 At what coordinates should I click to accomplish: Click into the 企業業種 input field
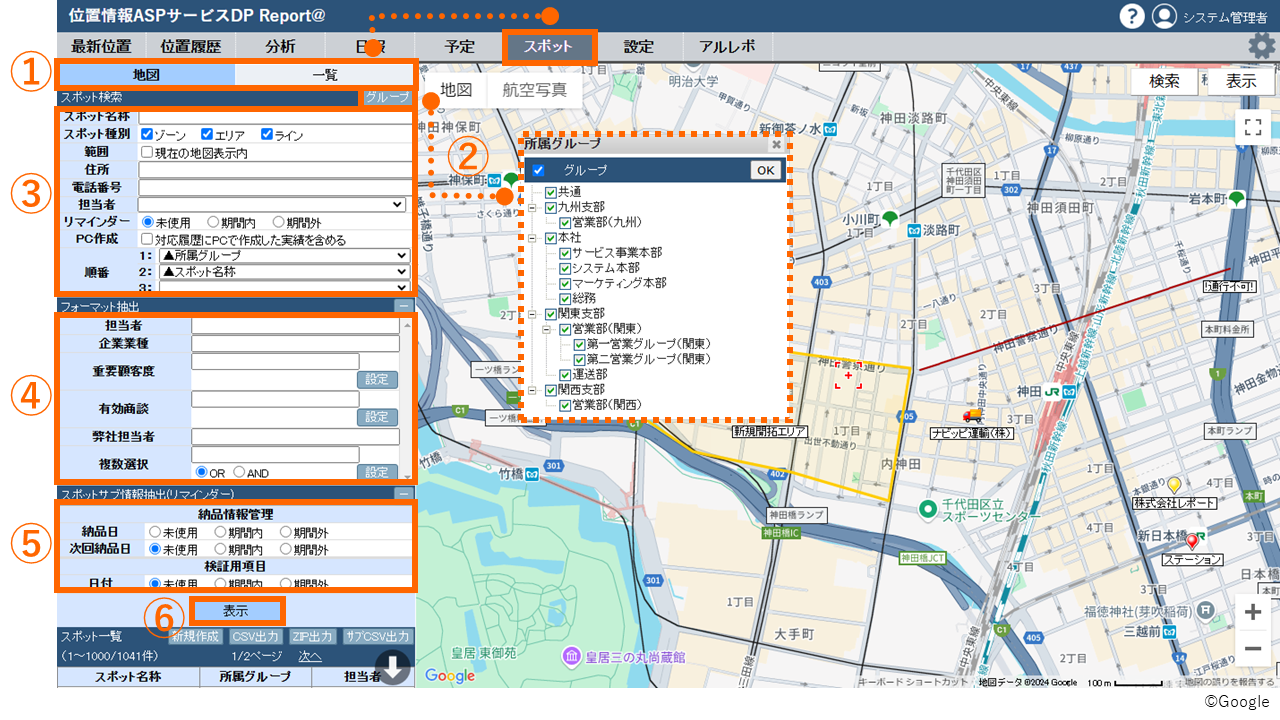point(295,344)
